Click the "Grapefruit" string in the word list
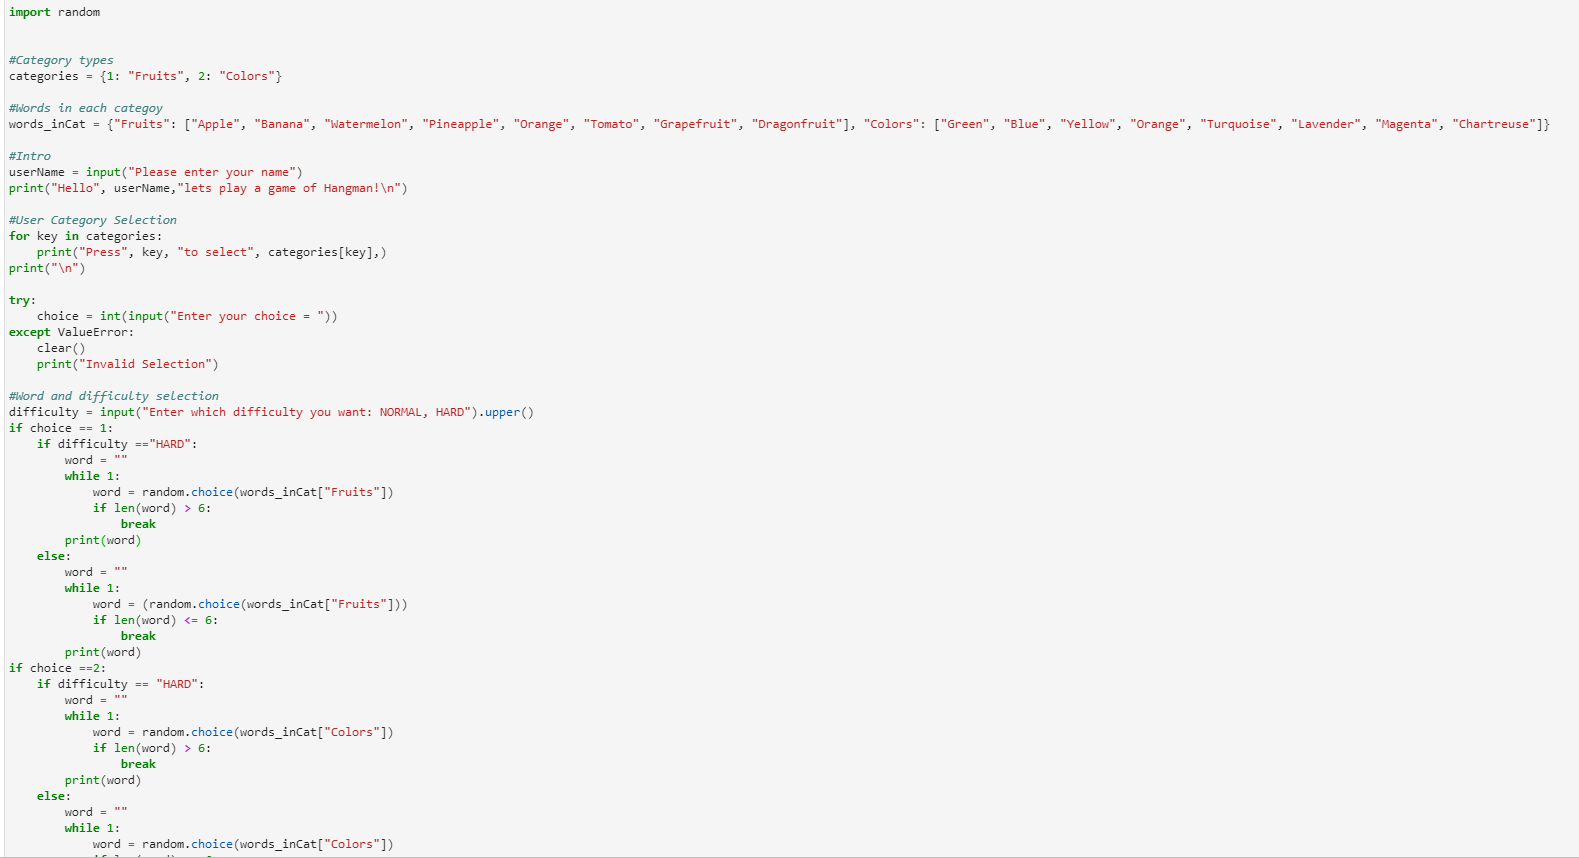The height and width of the screenshot is (858, 1579). (x=695, y=124)
